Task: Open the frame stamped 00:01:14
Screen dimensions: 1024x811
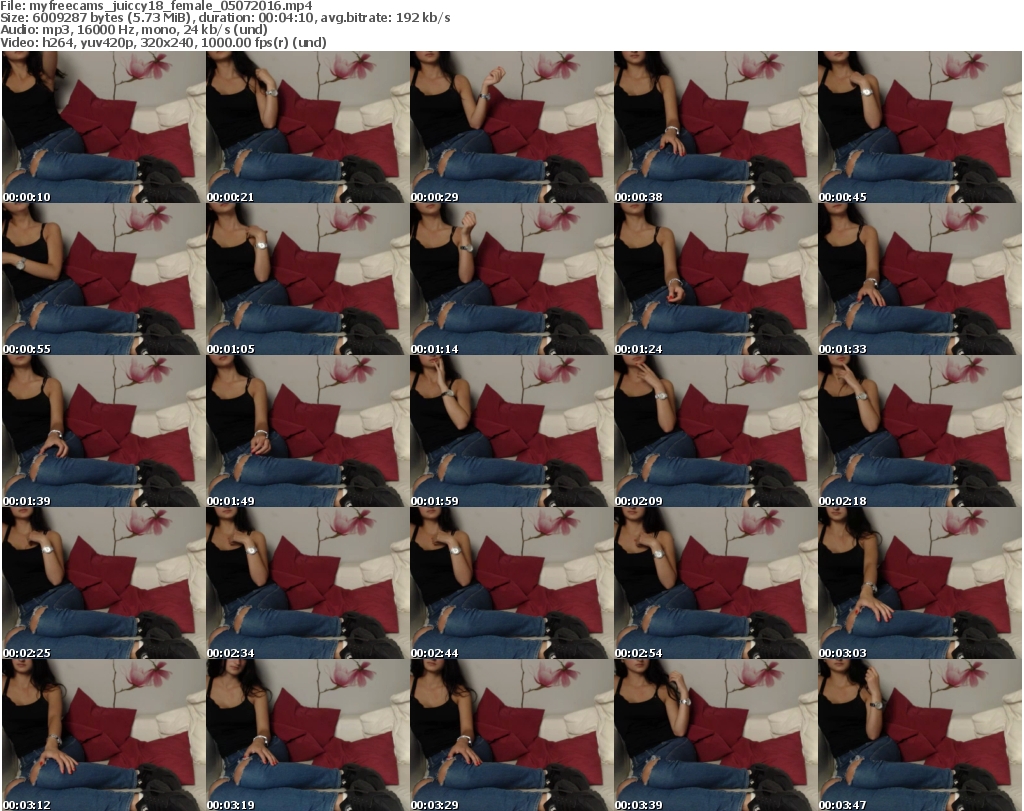Action: pyautogui.click(x=511, y=279)
